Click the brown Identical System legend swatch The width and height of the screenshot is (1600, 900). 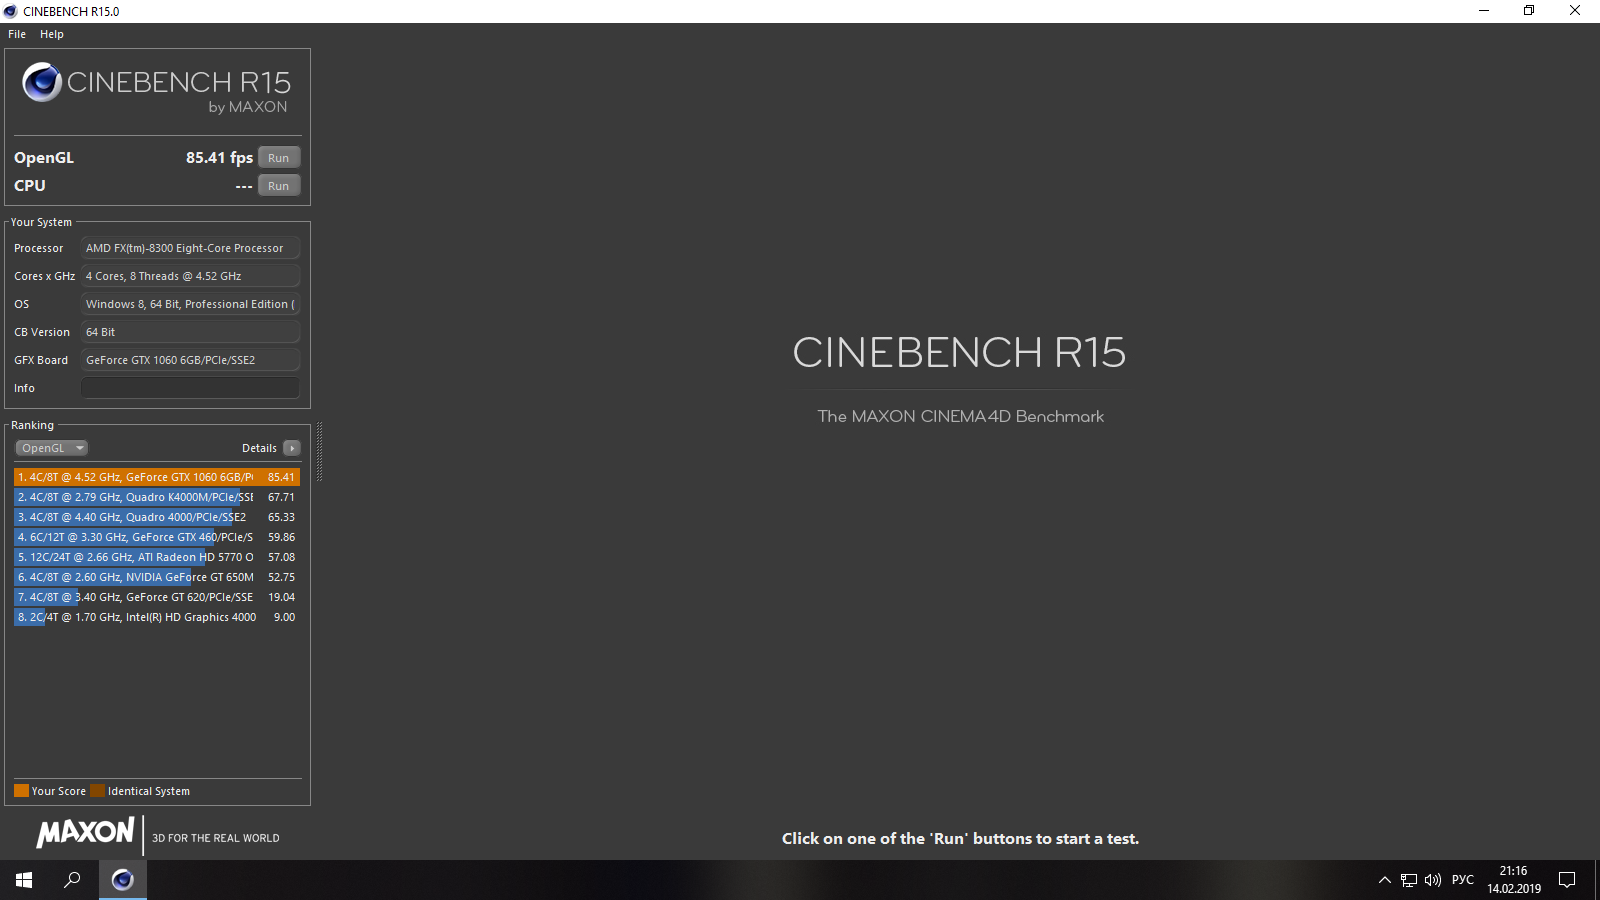[97, 791]
